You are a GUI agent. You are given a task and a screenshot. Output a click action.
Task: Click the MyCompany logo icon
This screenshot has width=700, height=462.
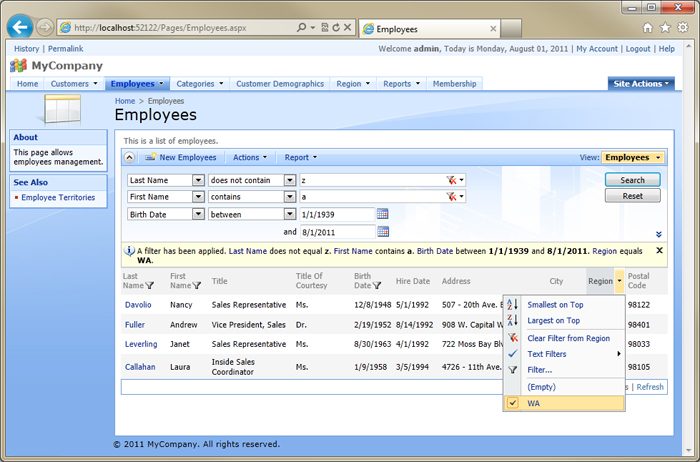point(18,66)
